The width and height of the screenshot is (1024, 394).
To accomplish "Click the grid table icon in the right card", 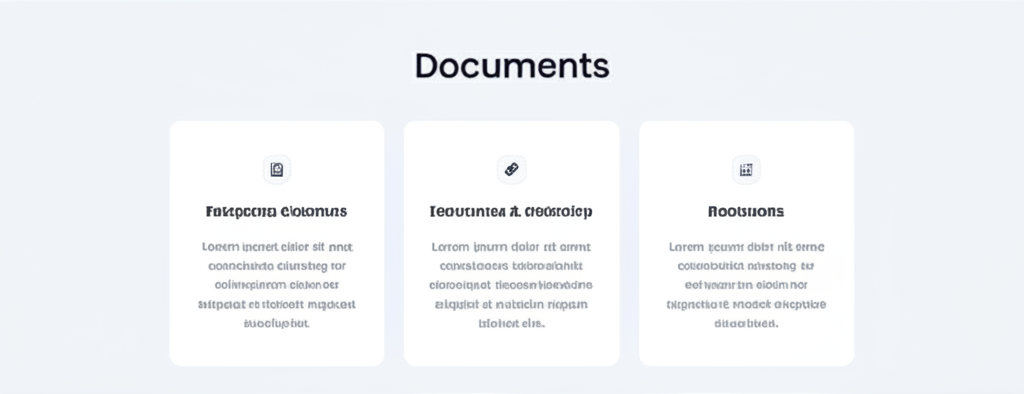I will click(x=746, y=170).
